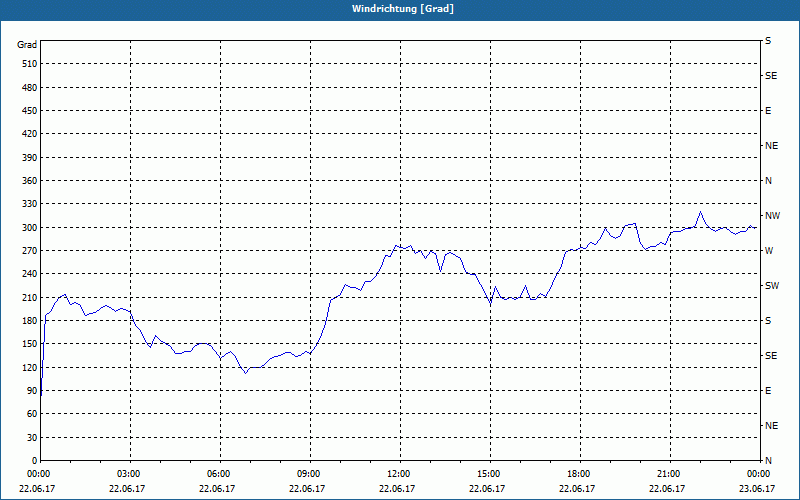
Task: Click the NE compass label beside the 30 gridline
Action: (771, 426)
